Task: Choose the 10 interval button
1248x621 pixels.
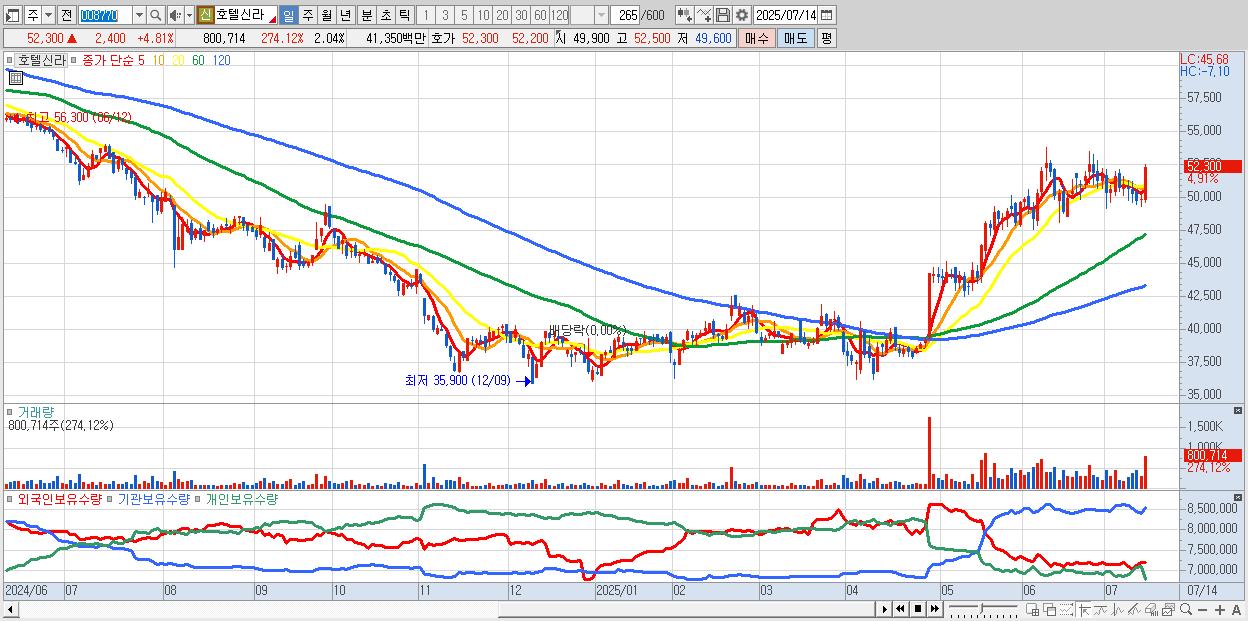Action: pyautogui.click(x=483, y=15)
